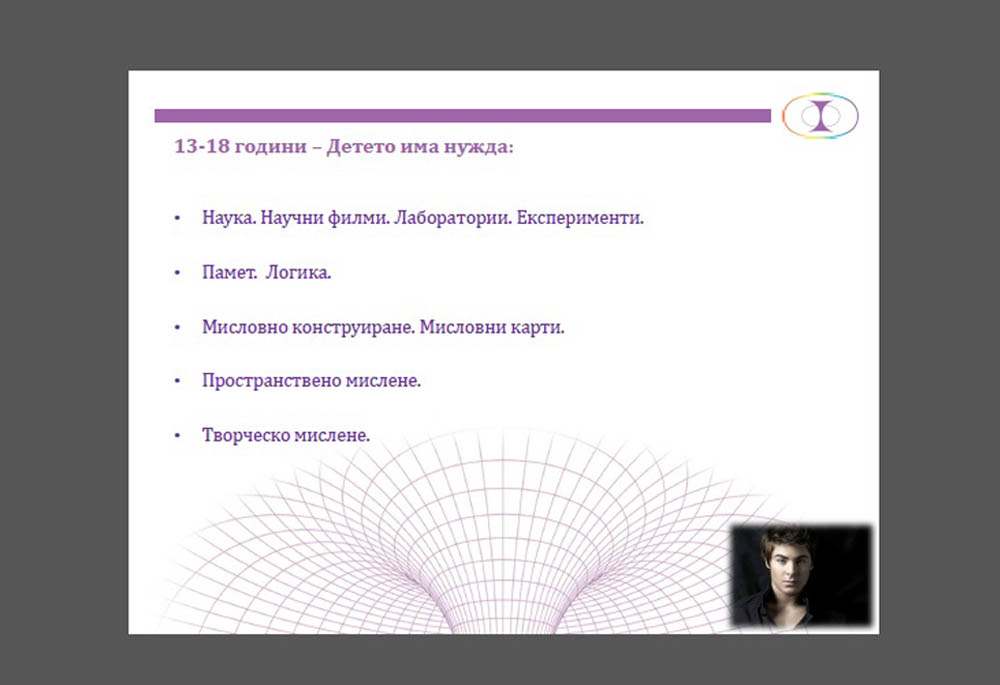Click the bullet dot before "Пространствено мислене"
Viewport: 1000px width, 685px height.
[x=177, y=382]
